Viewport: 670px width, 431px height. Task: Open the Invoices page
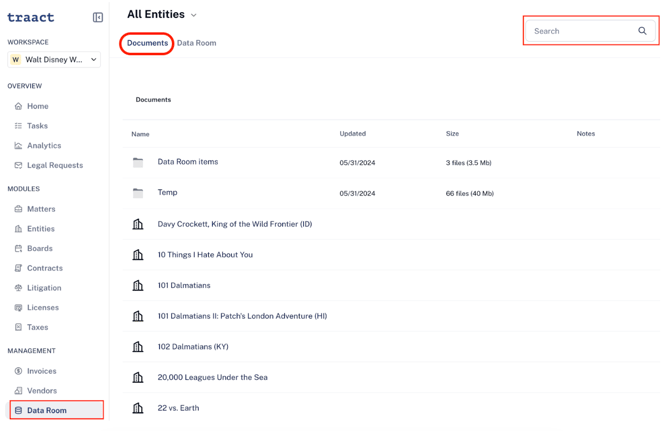point(41,371)
